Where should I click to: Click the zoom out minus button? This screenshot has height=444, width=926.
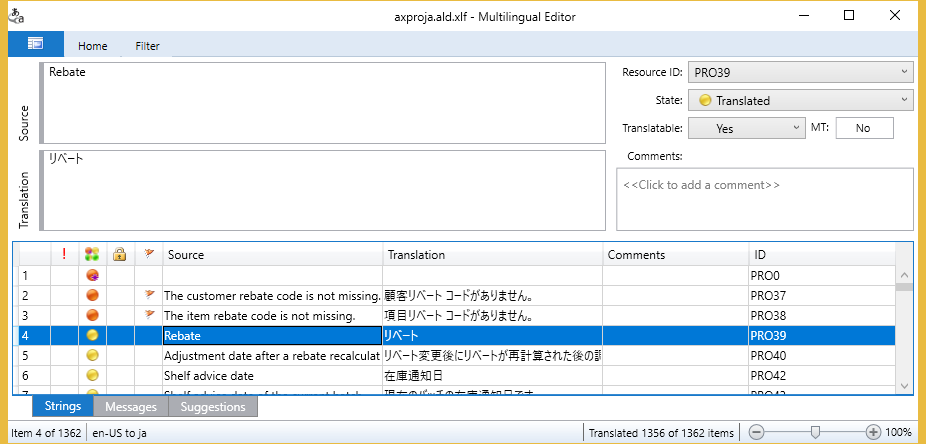(x=757, y=432)
